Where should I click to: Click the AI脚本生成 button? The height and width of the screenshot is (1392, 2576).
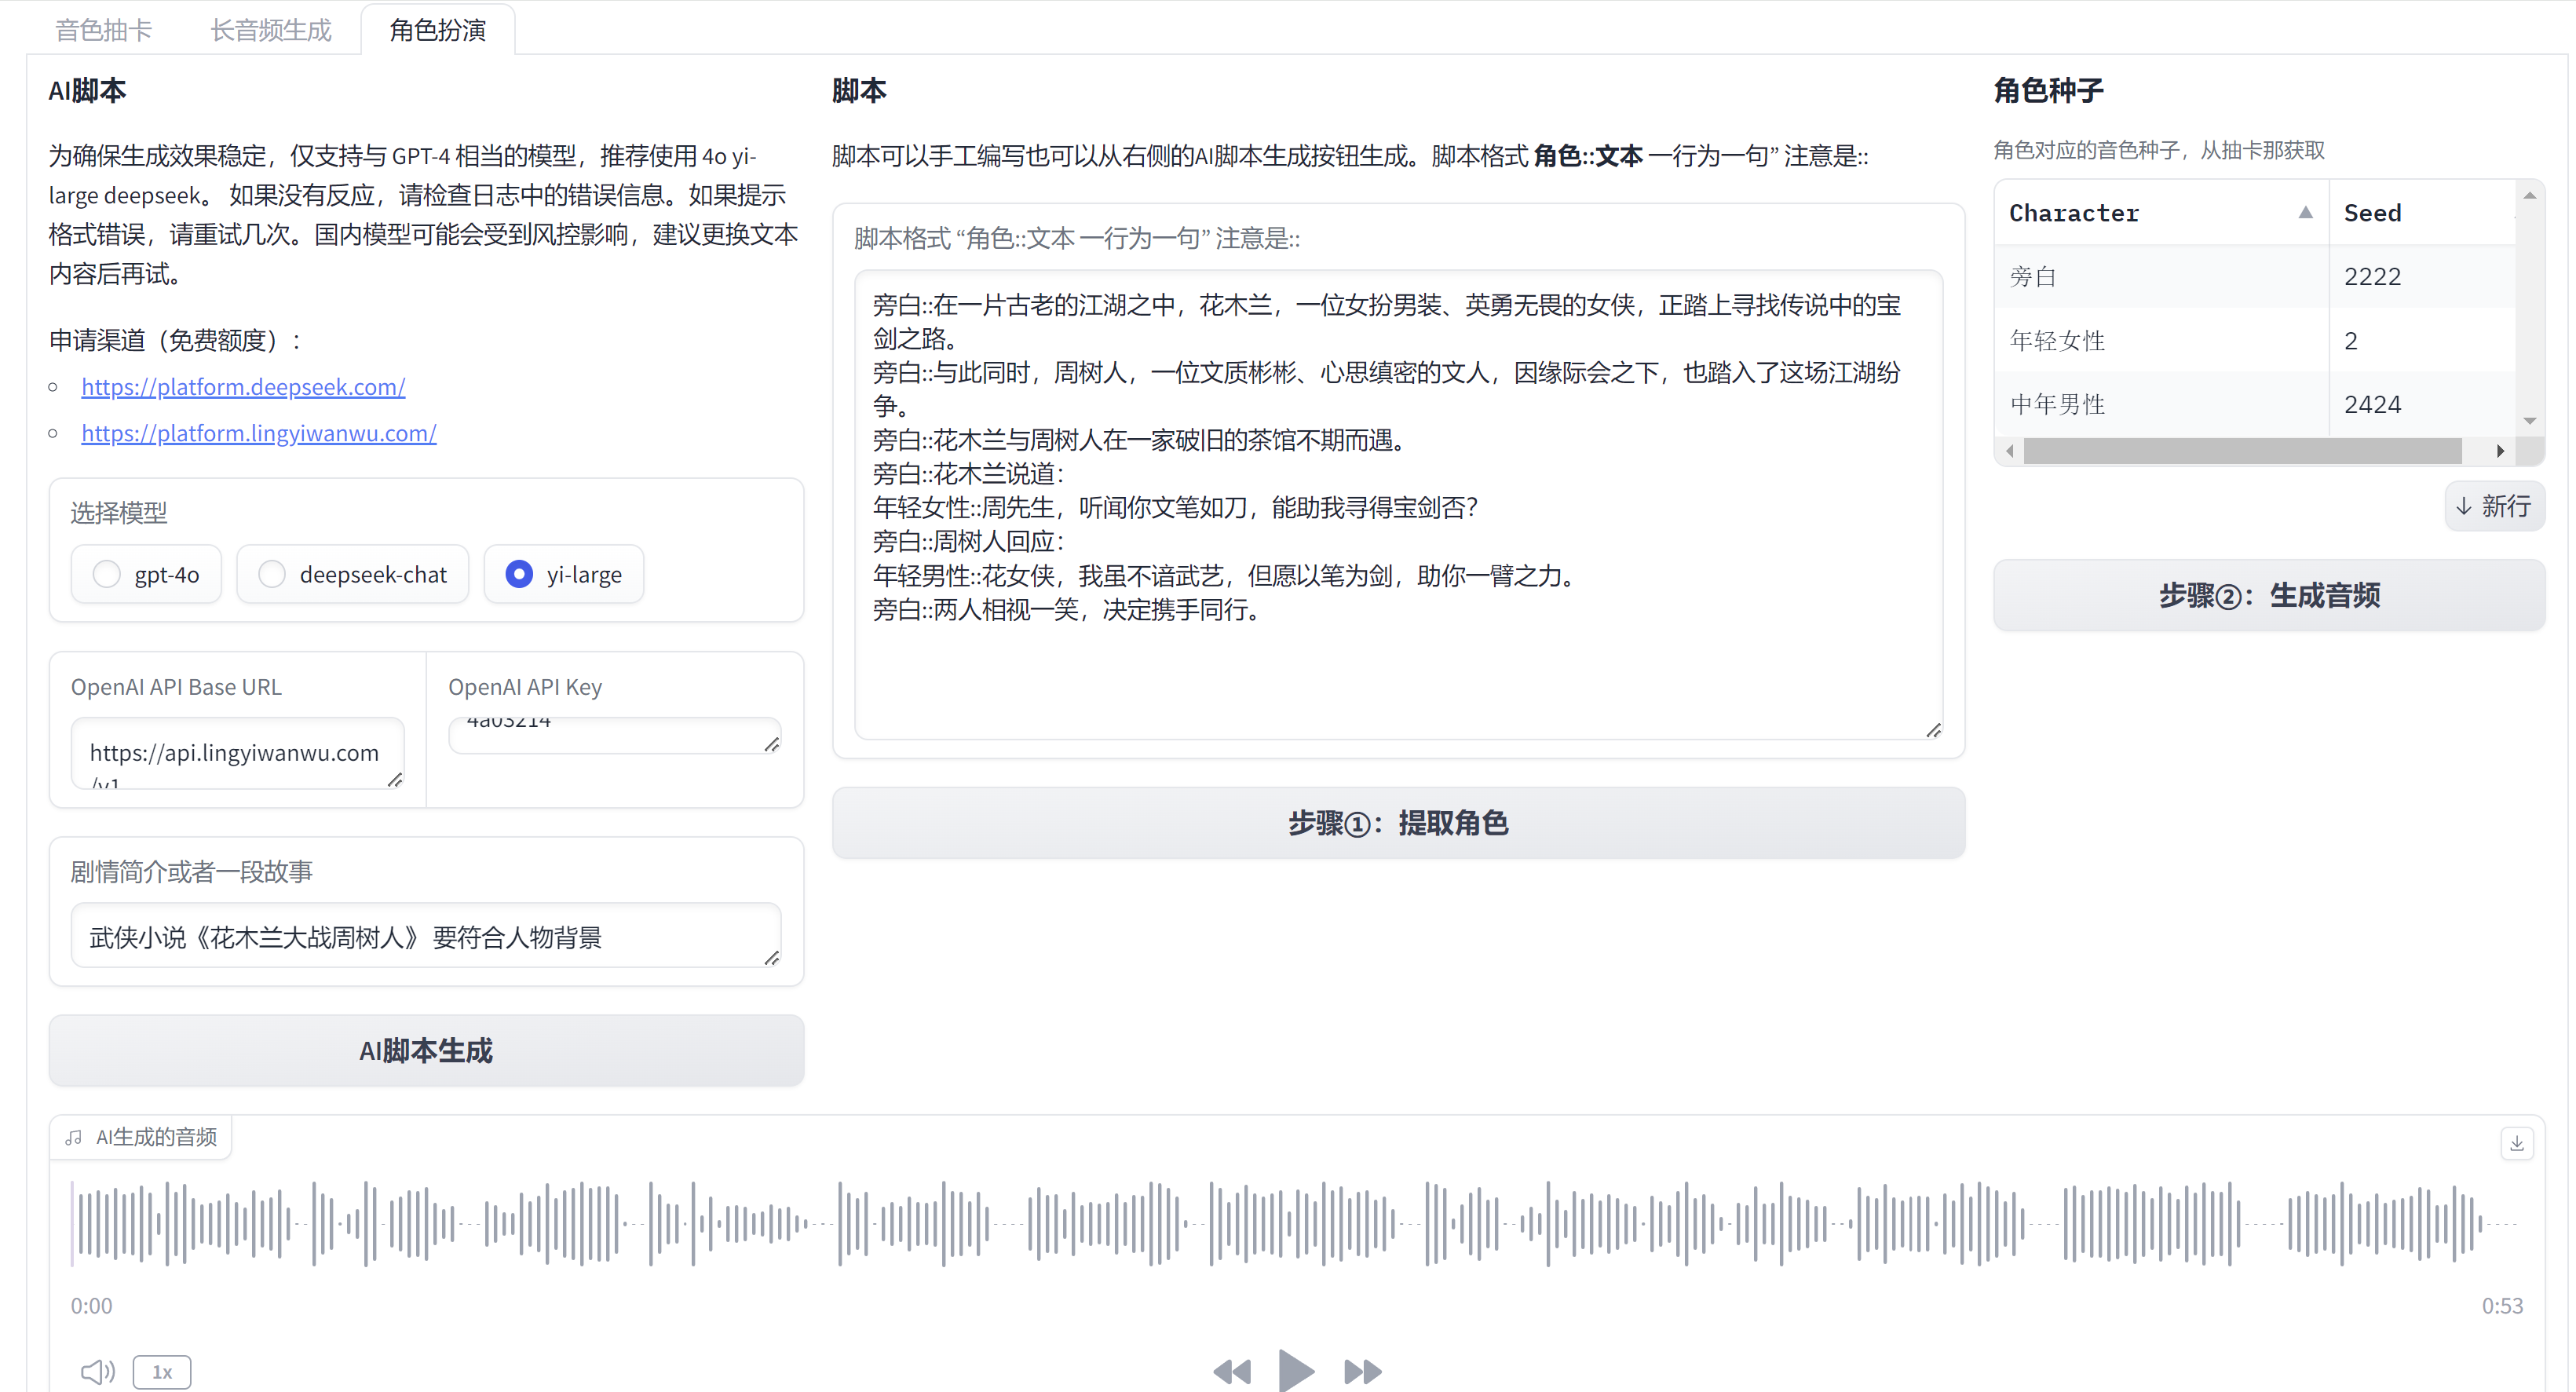[x=426, y=1050]
